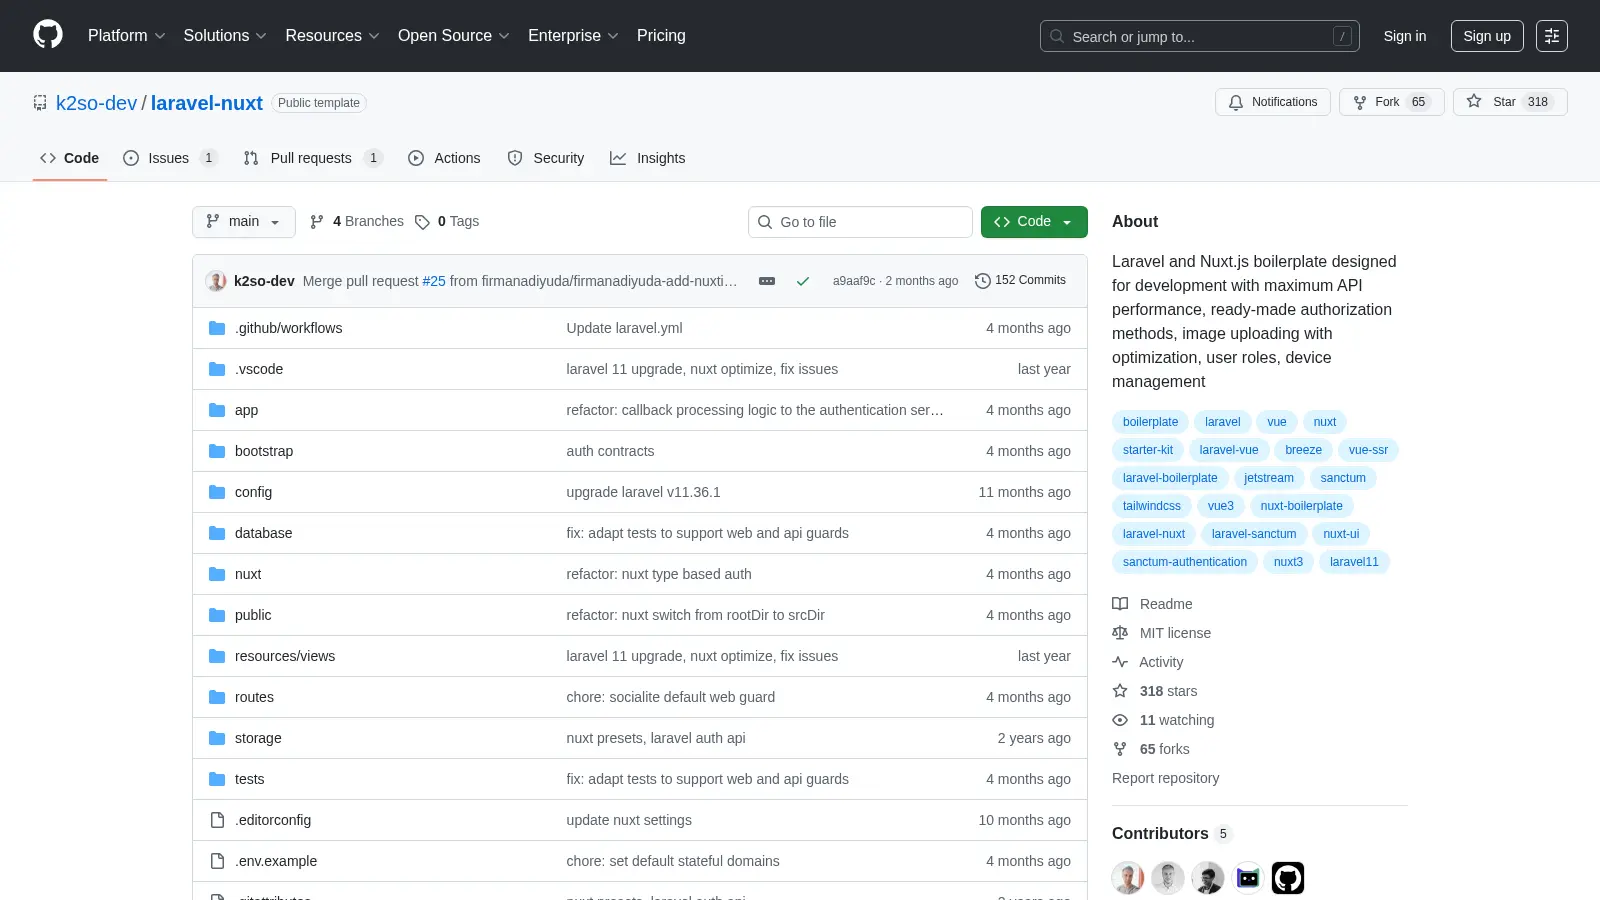Expand the Platform menu

coord(127,36)
